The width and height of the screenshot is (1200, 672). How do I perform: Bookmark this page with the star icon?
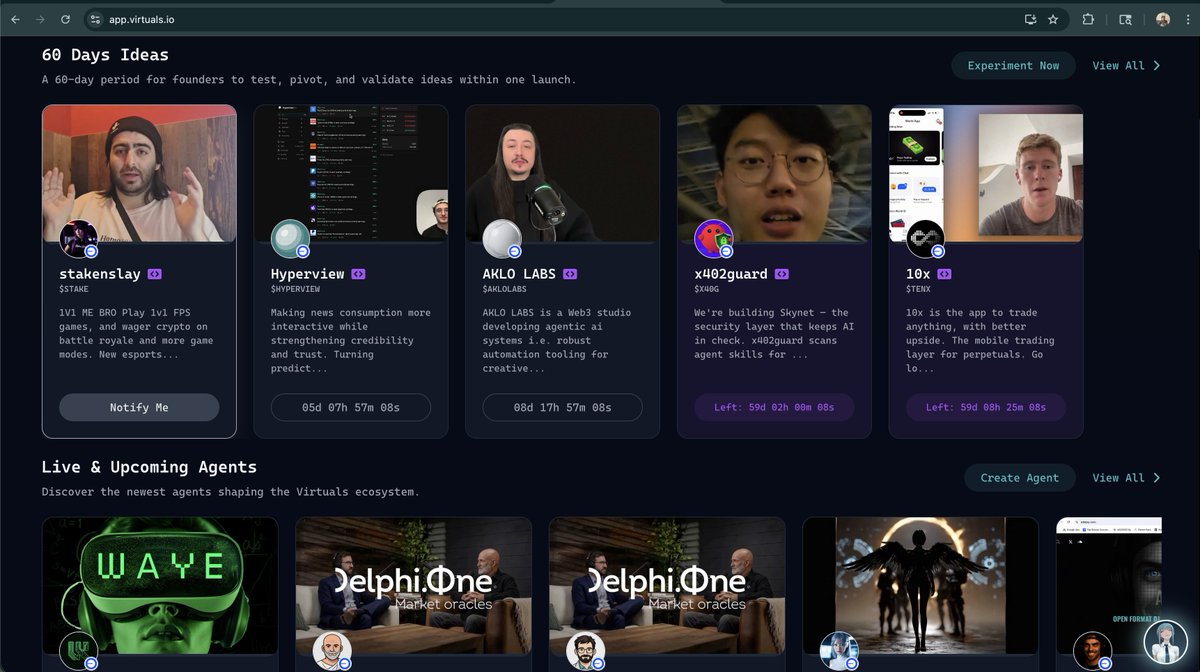1053,19
